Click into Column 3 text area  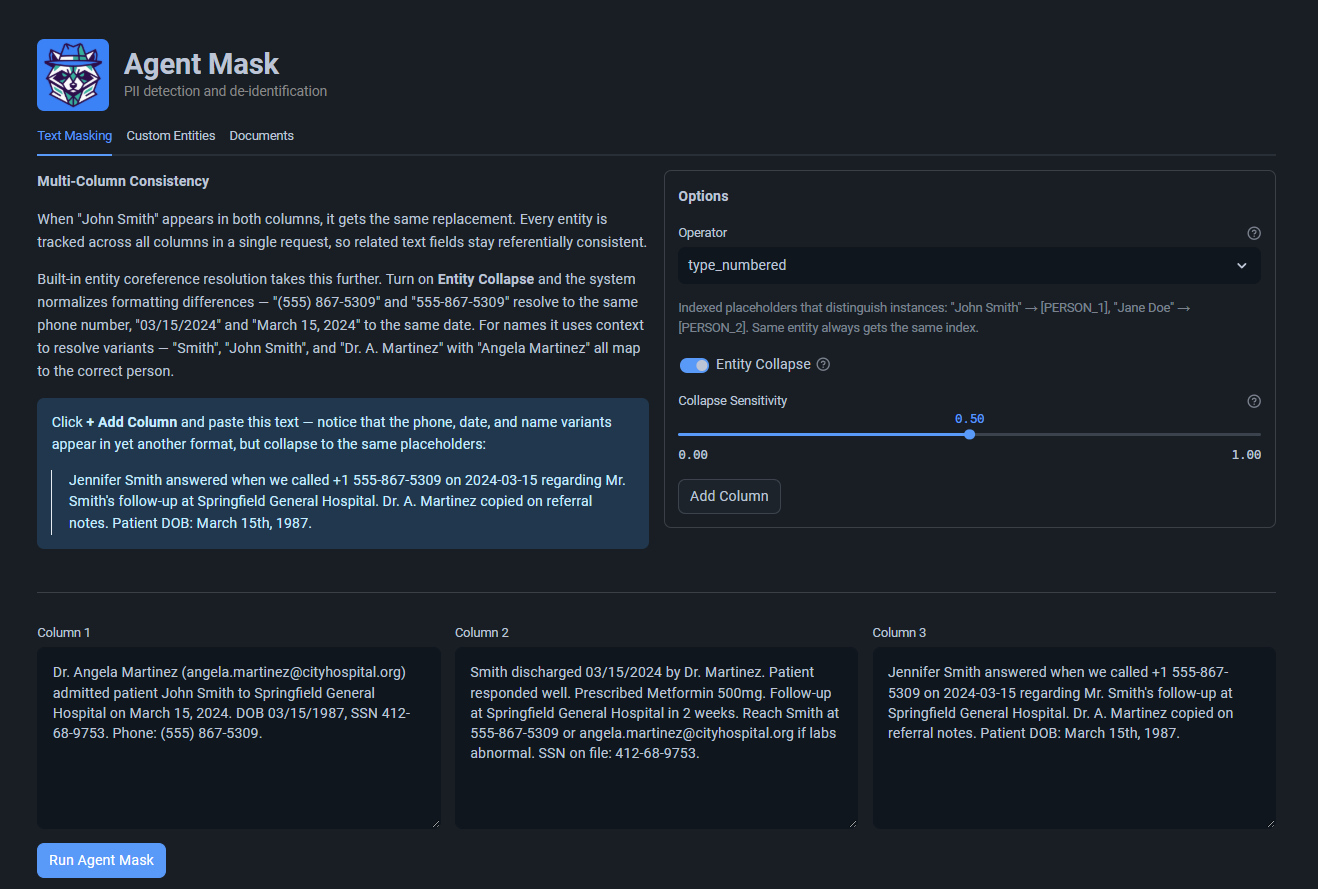point(1074,737)
